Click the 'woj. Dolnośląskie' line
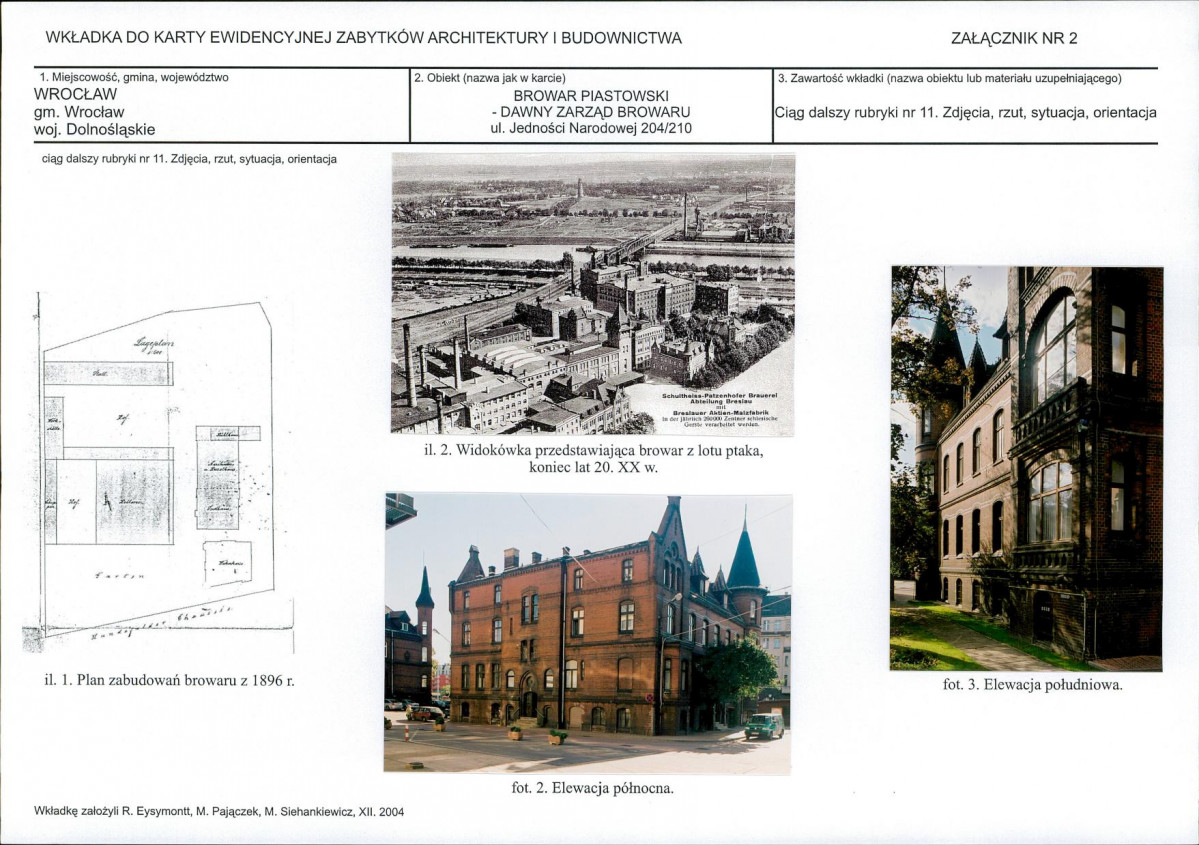Viewport: 1199px width, 845px height. click(x=95, y=129)
